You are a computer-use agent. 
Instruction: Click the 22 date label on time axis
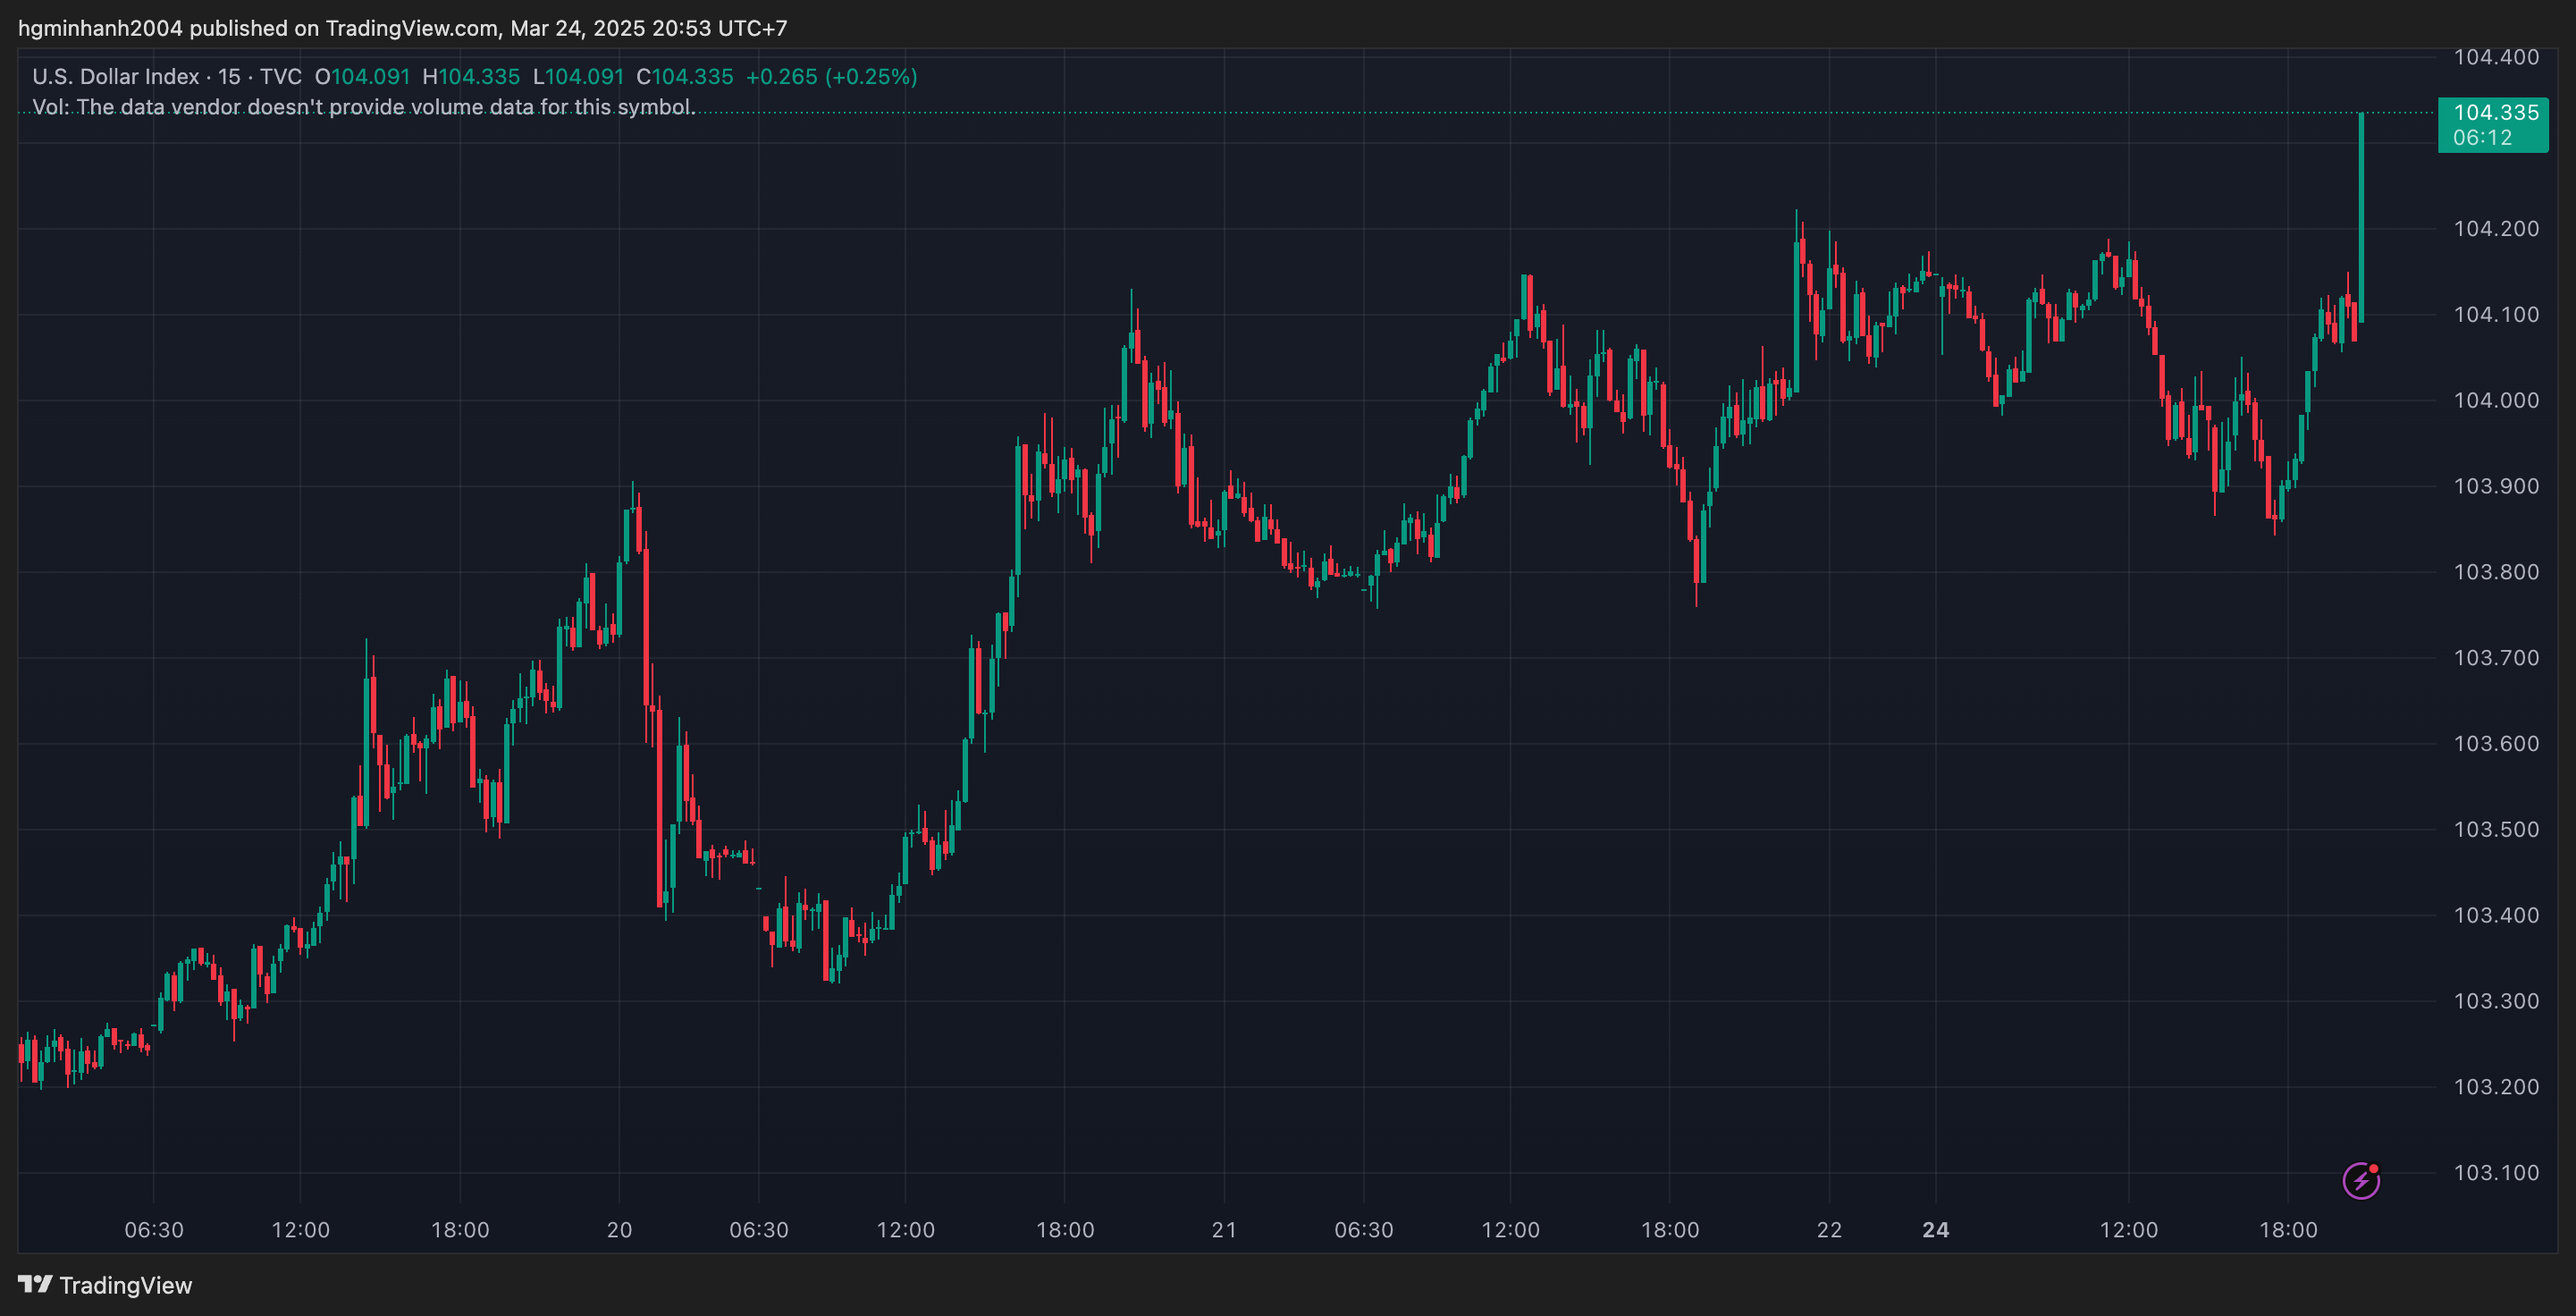click(1829, 1230)
